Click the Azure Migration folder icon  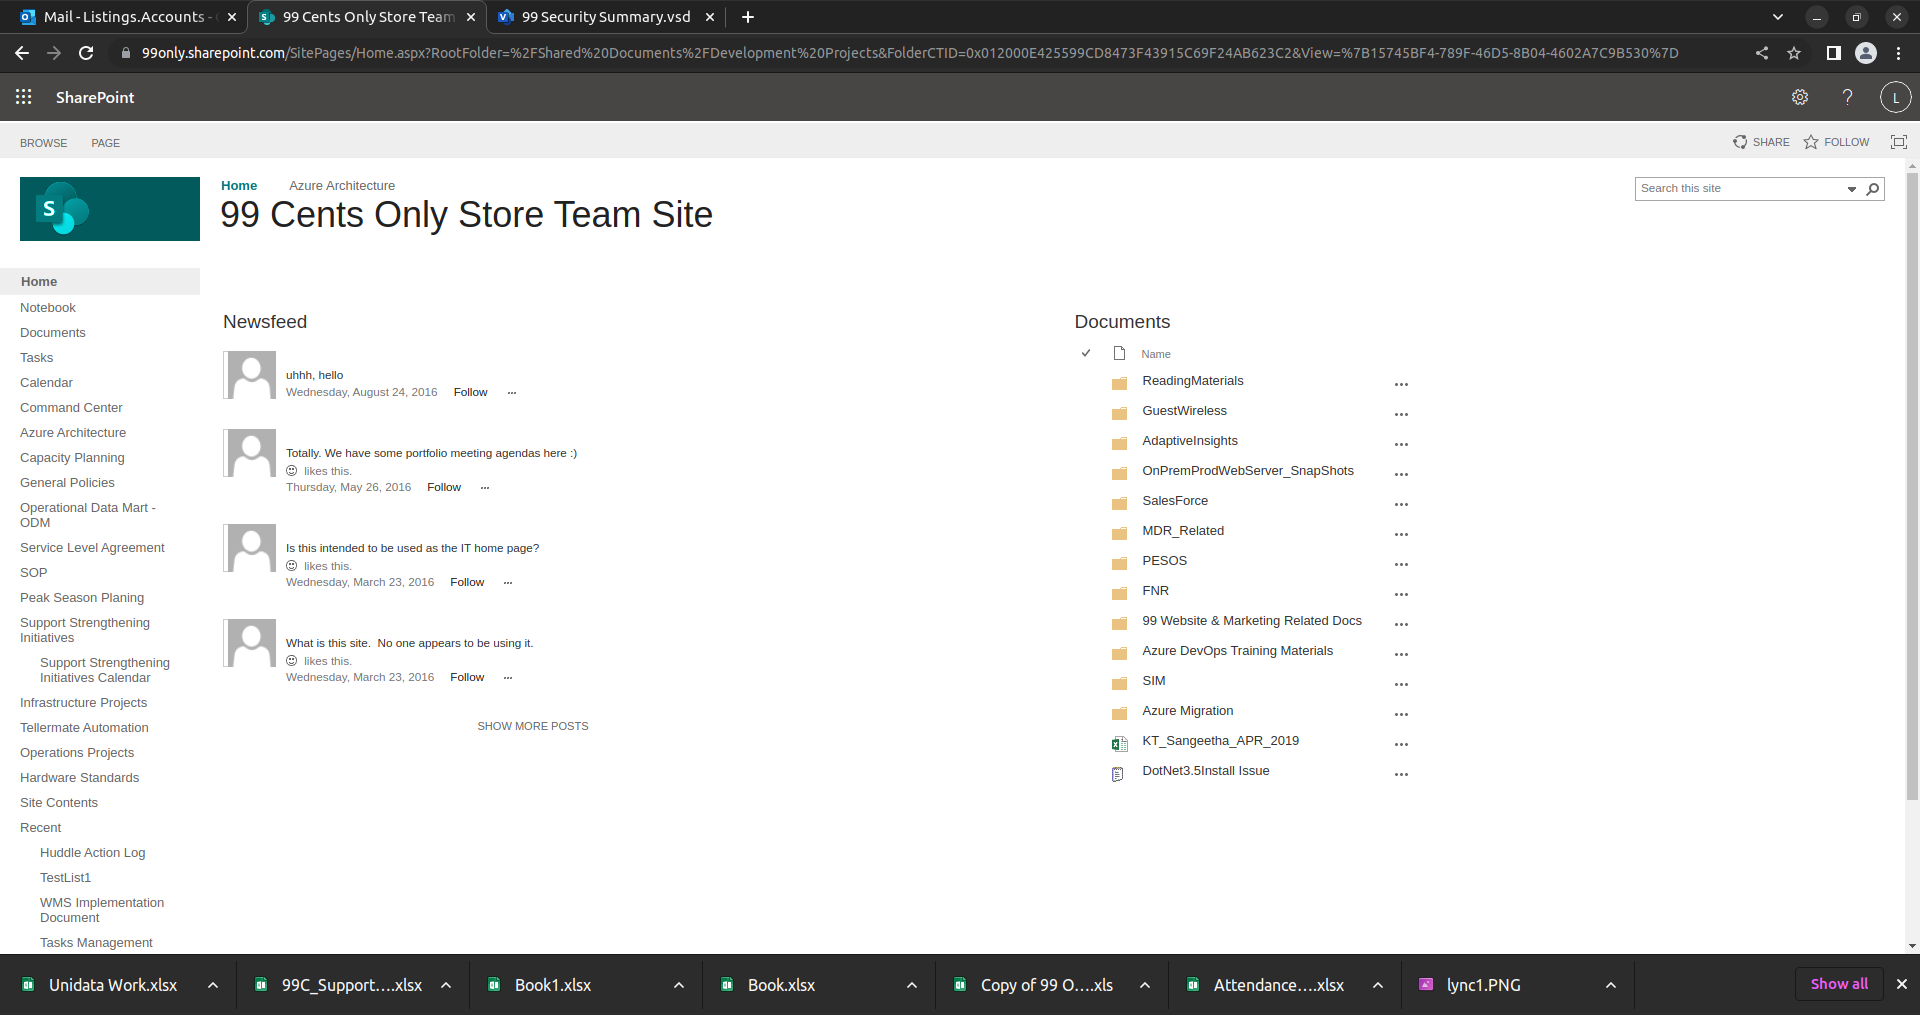(1119, 713)
